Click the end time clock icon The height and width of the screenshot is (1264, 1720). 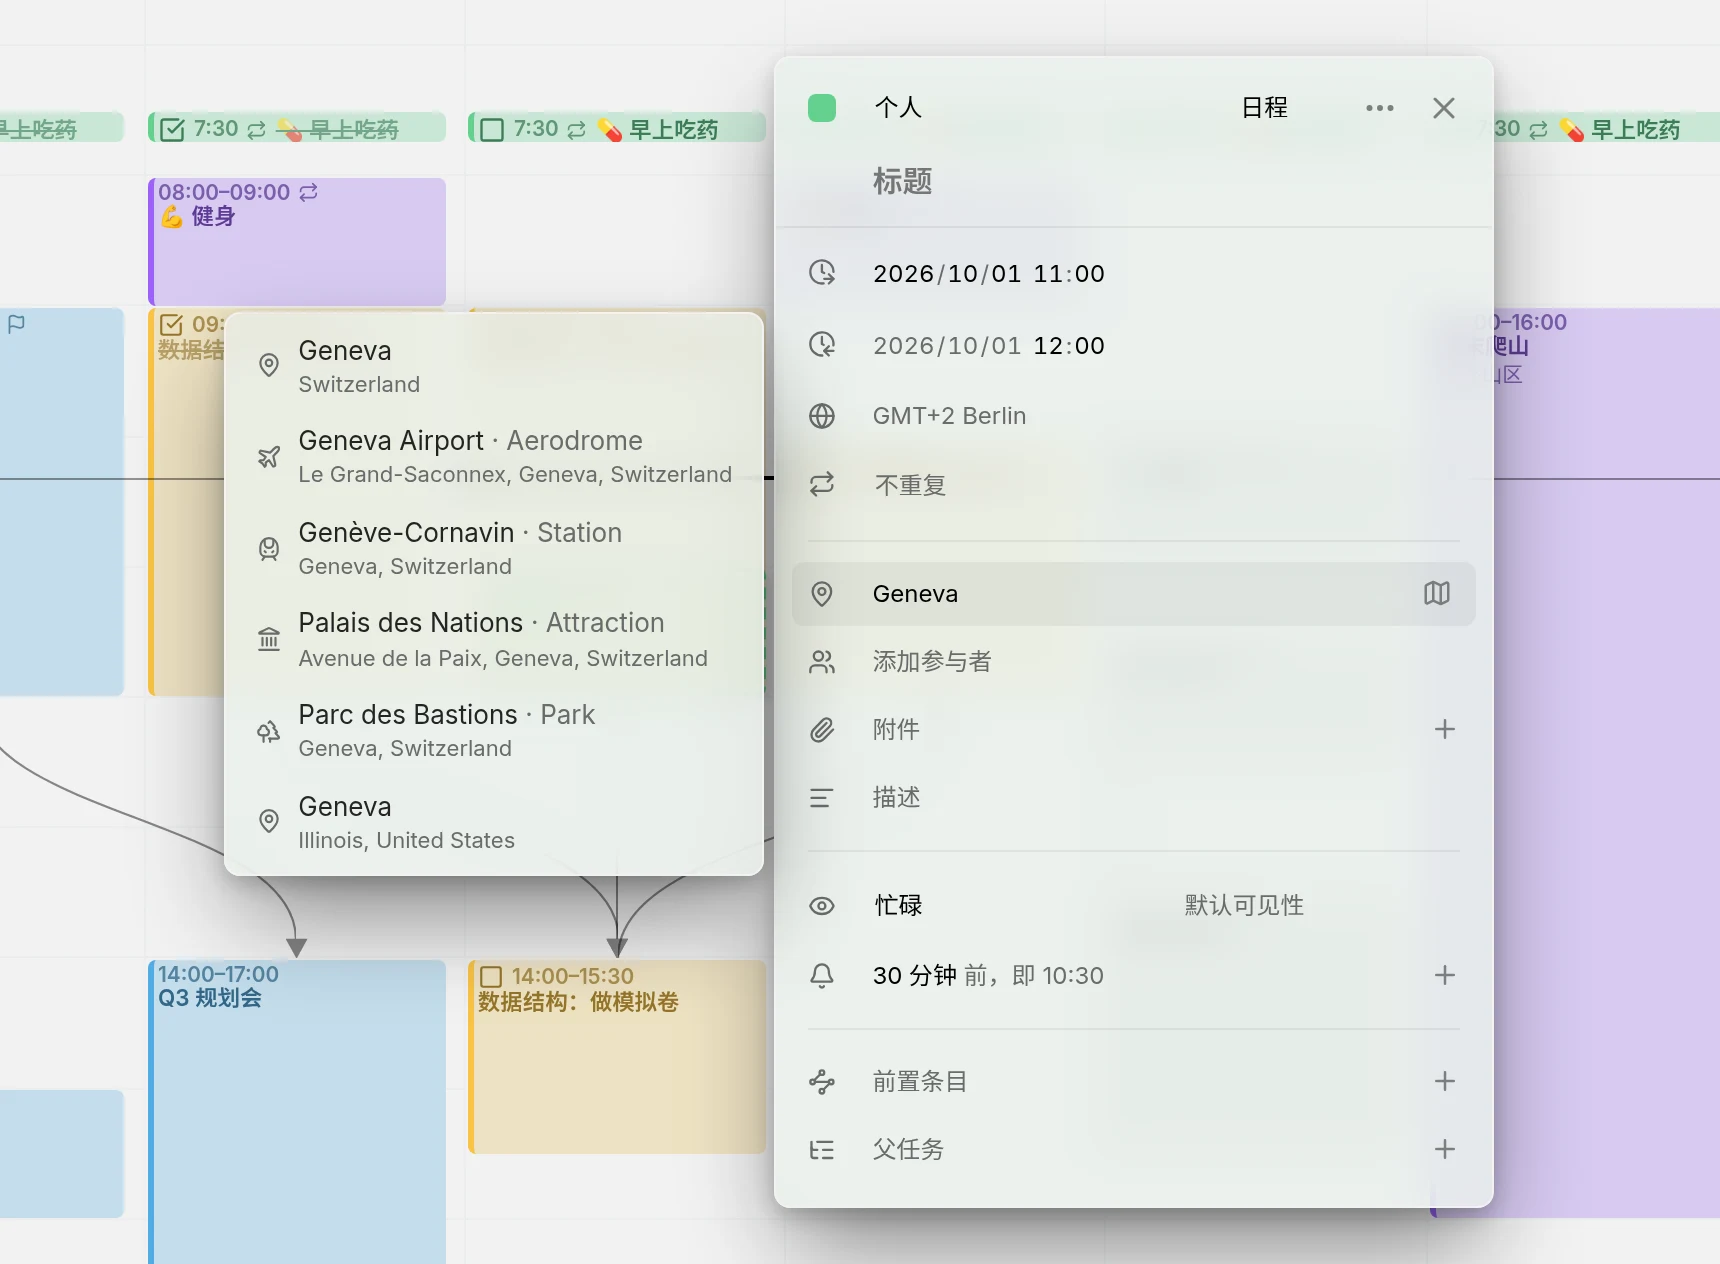[822, 345]
